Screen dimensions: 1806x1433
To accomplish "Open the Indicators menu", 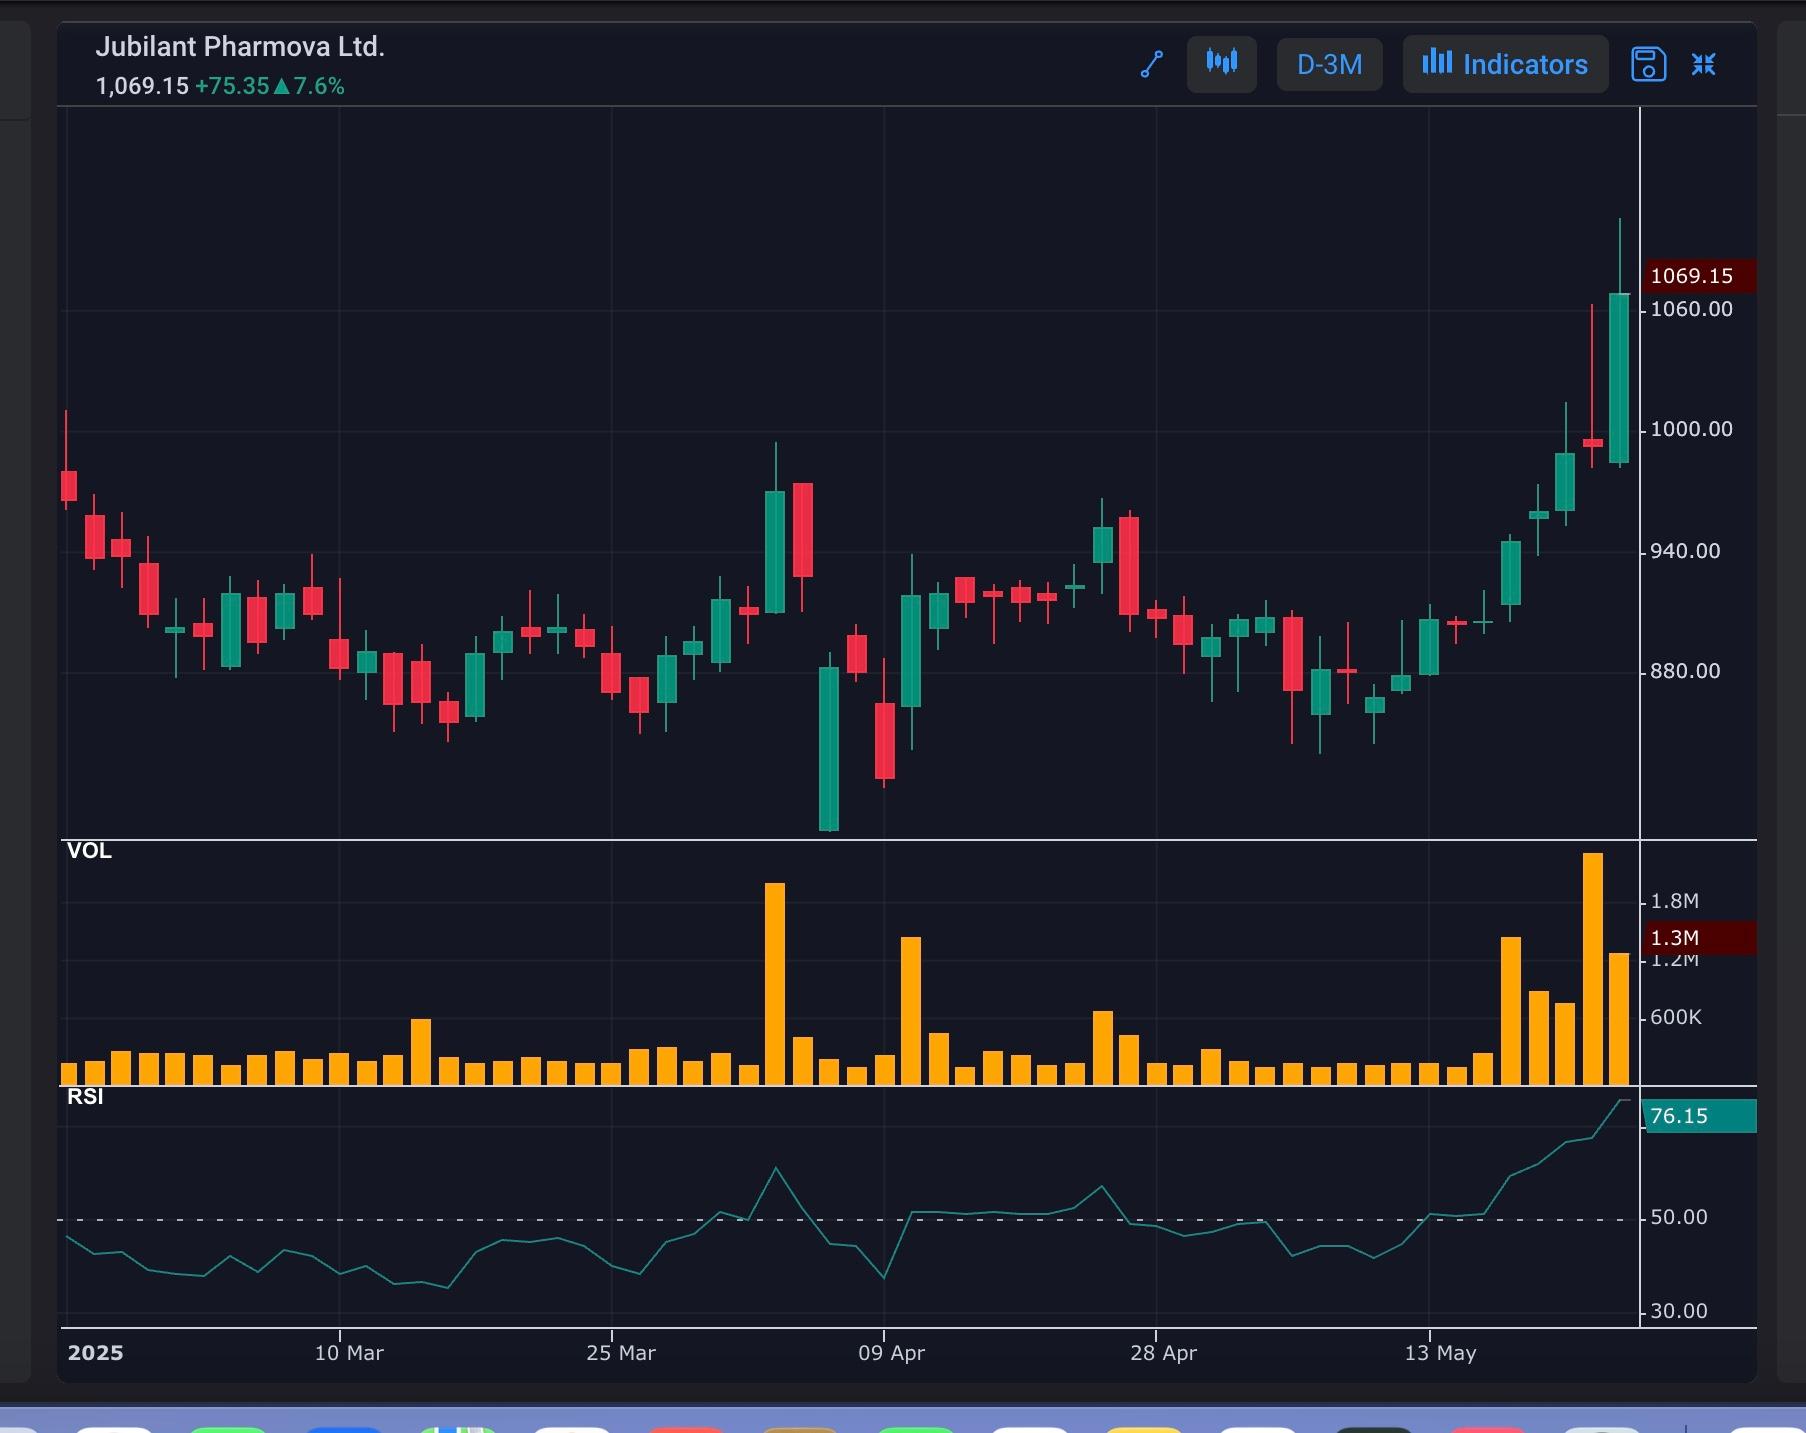I will pyautogui.click(x=1505, y=64).
